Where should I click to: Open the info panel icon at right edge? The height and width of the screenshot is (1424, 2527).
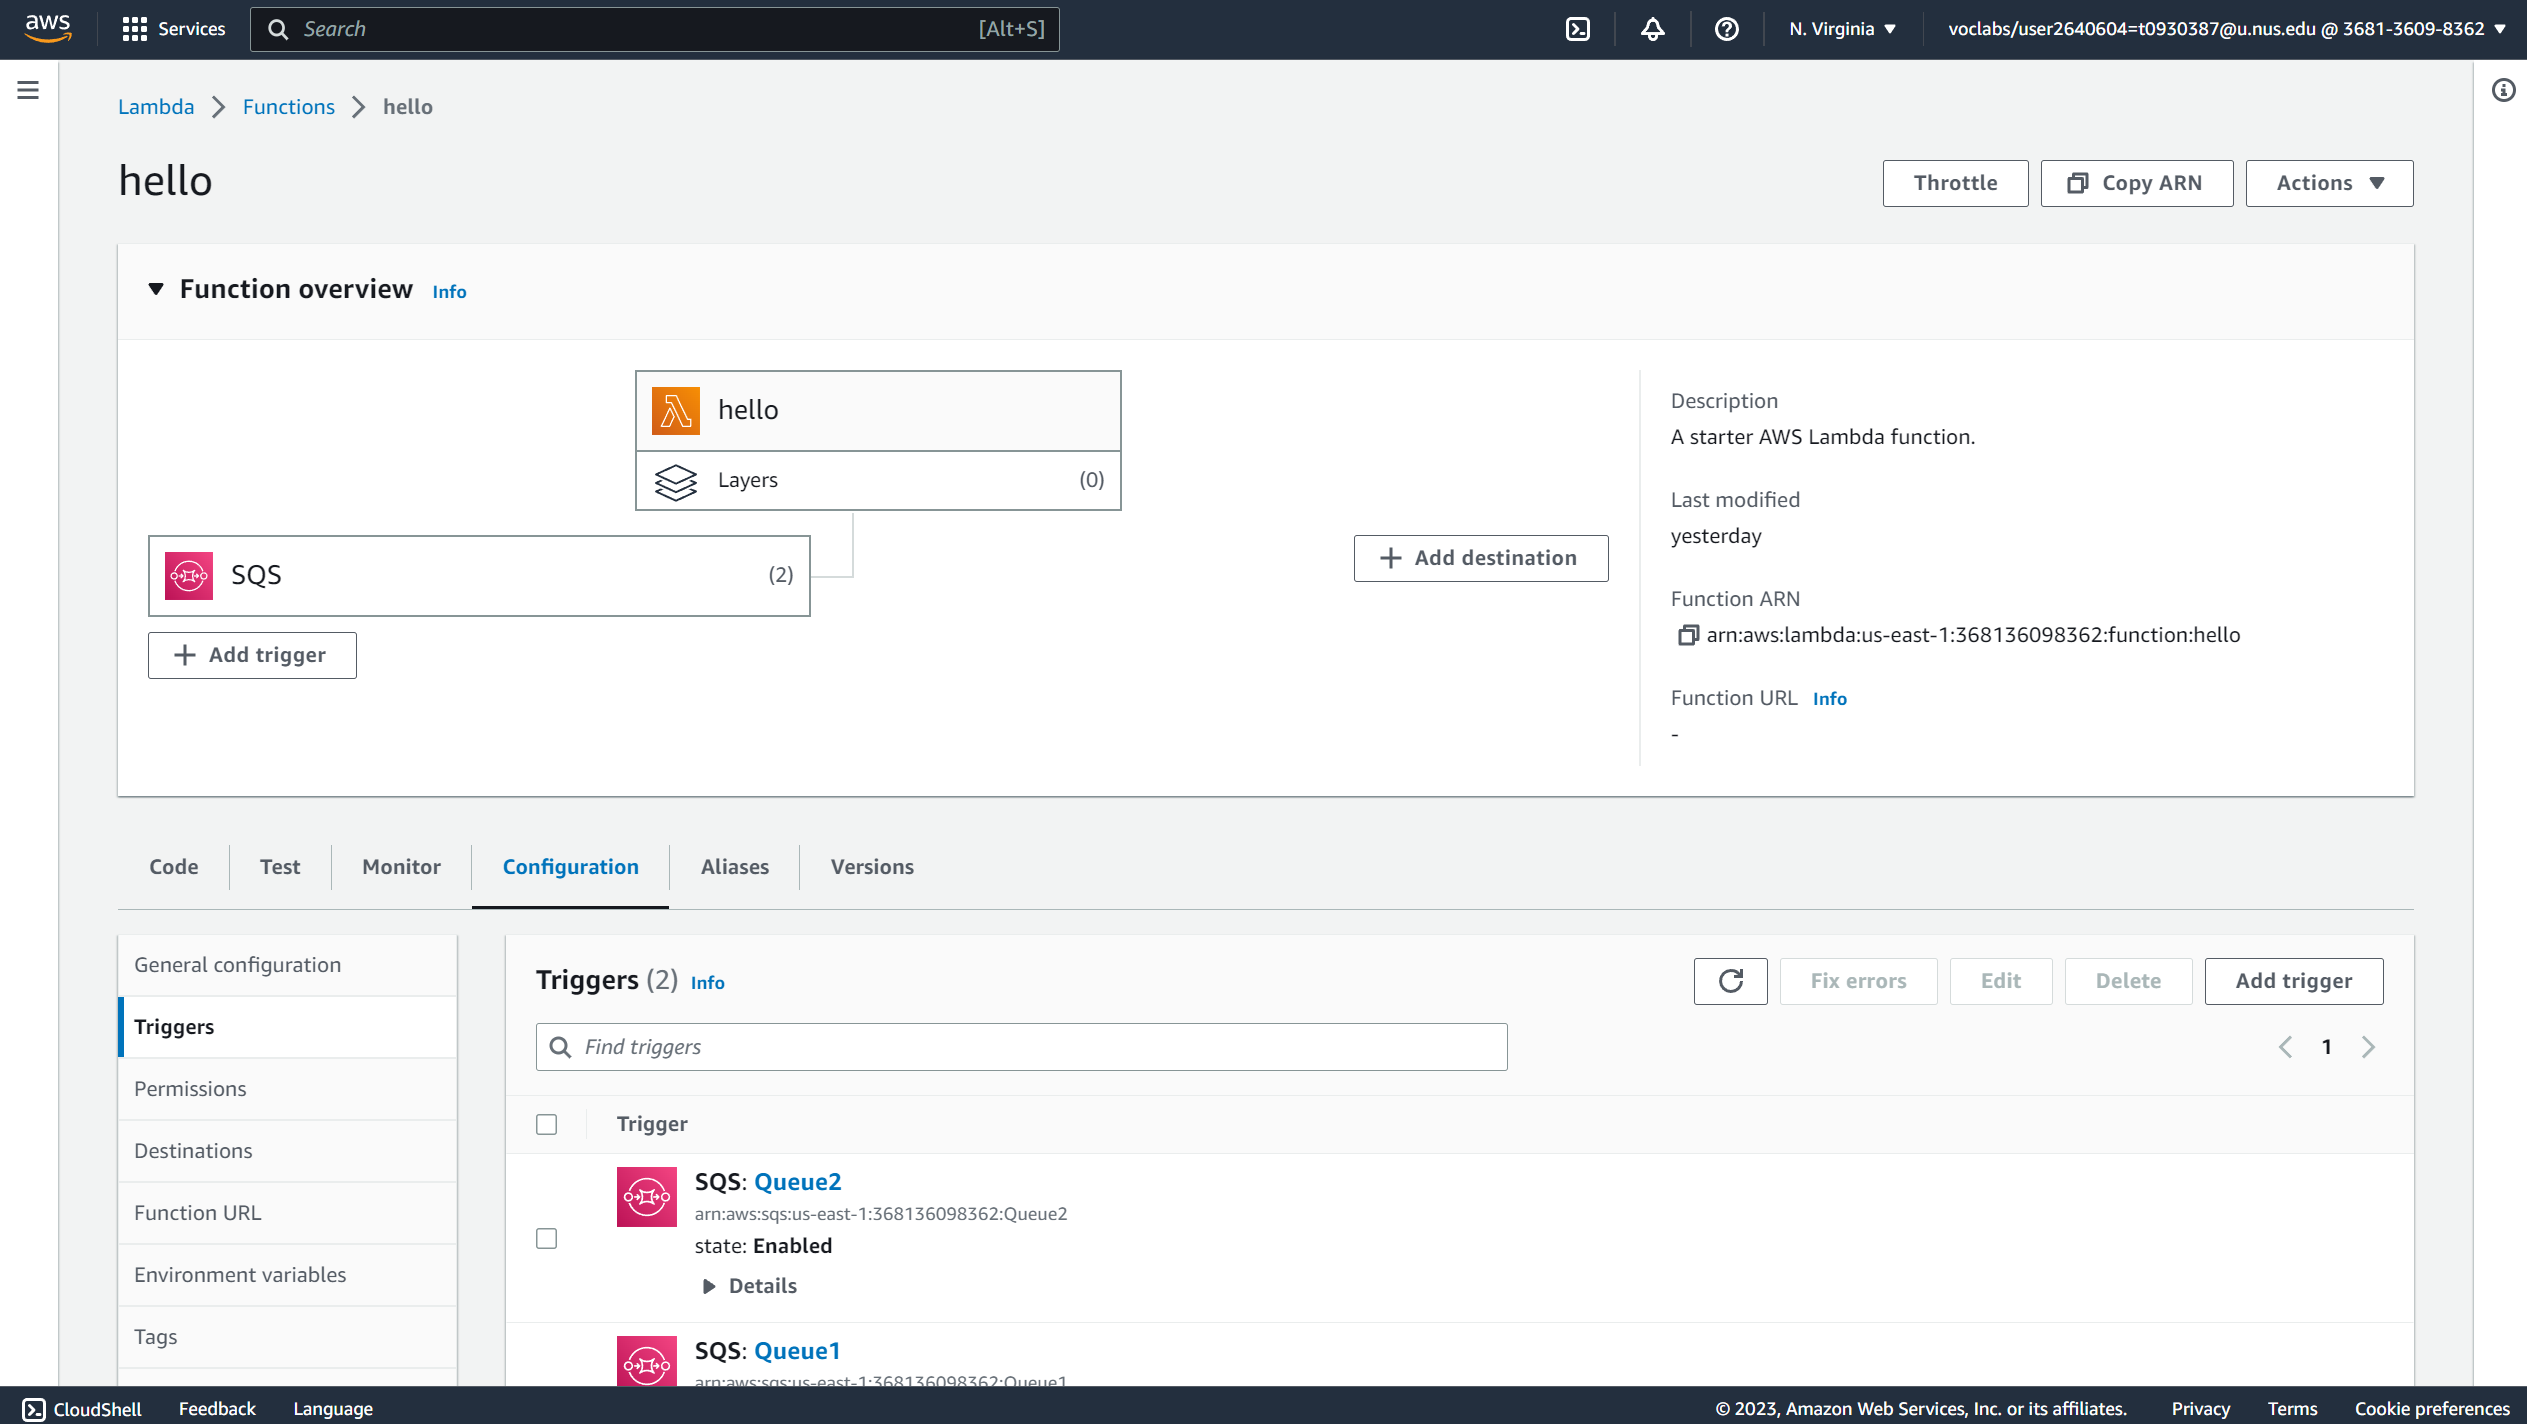coord(2503,90)
